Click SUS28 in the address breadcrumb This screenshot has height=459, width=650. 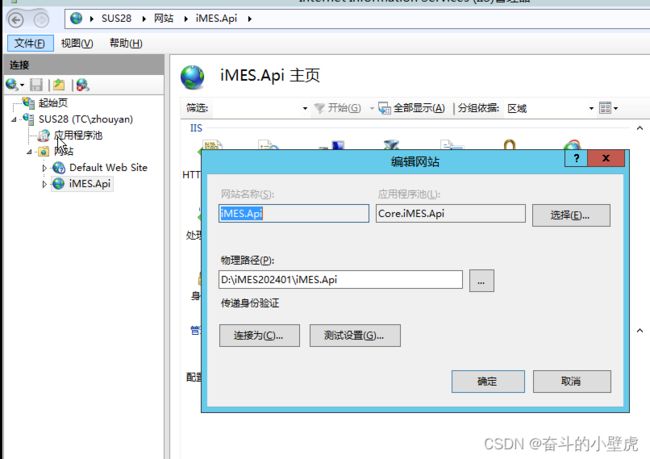(116, 18)
